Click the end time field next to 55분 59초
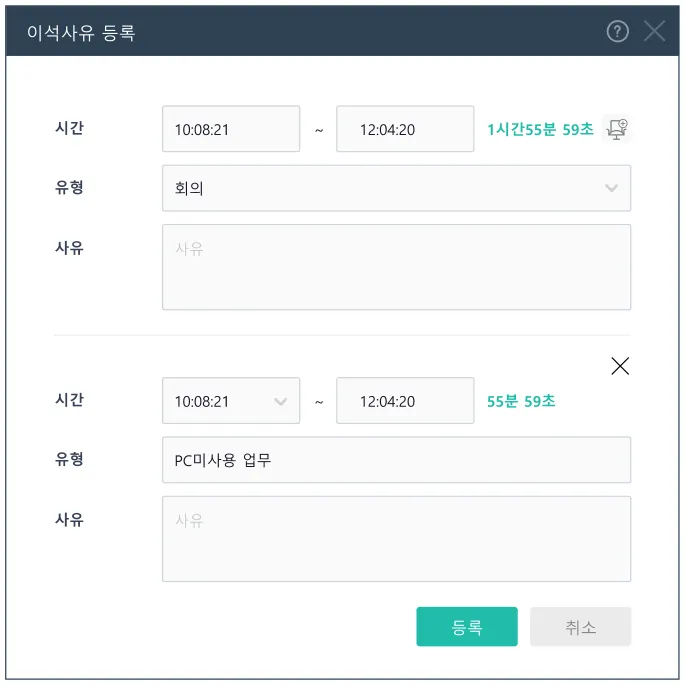 coord(405,401)
